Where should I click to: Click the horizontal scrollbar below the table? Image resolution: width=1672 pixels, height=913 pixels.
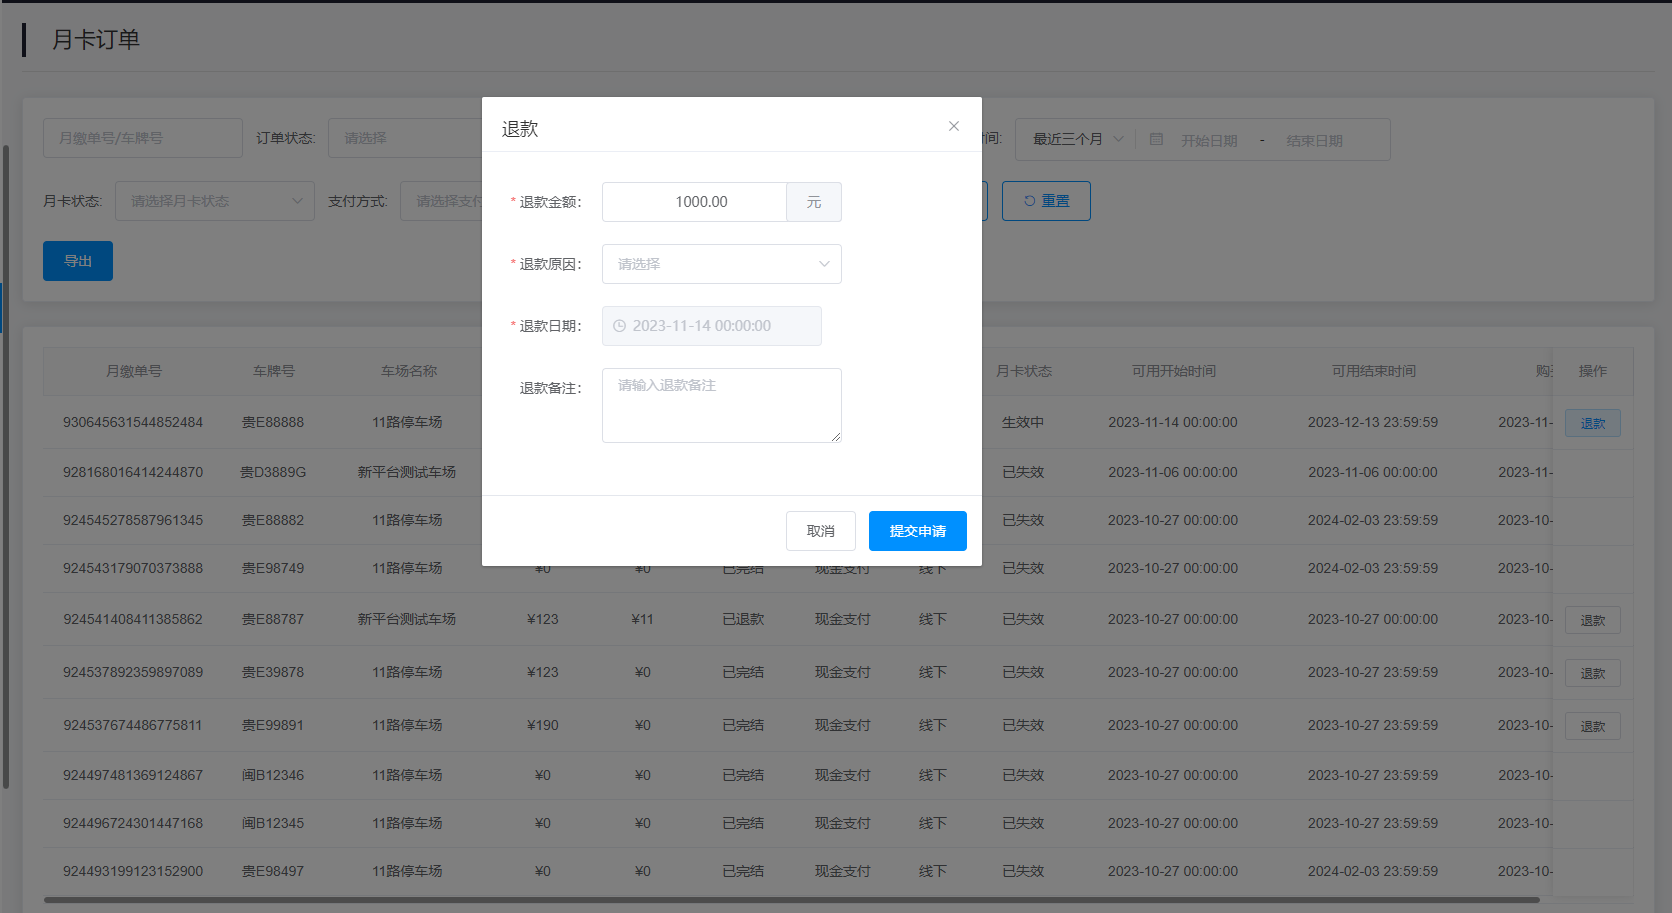[x=790, y=900]
